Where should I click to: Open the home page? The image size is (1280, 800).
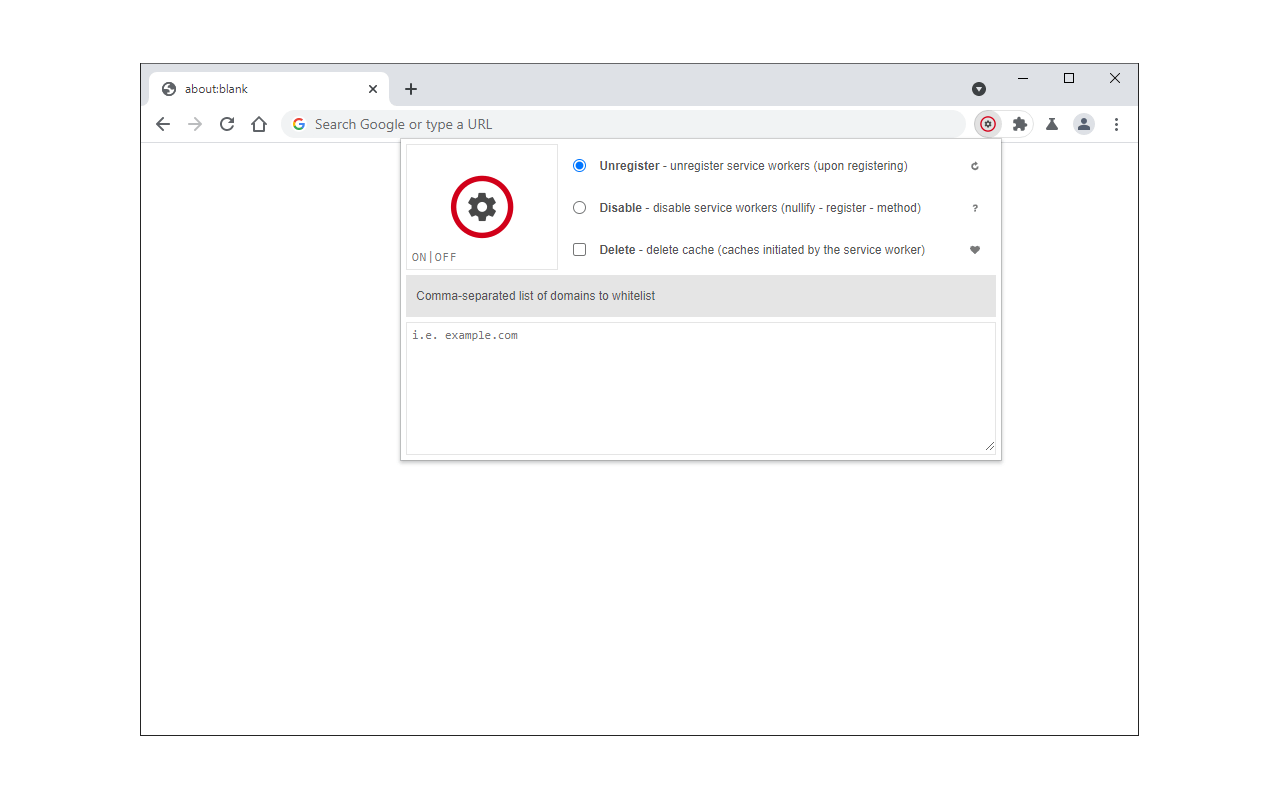259,124
